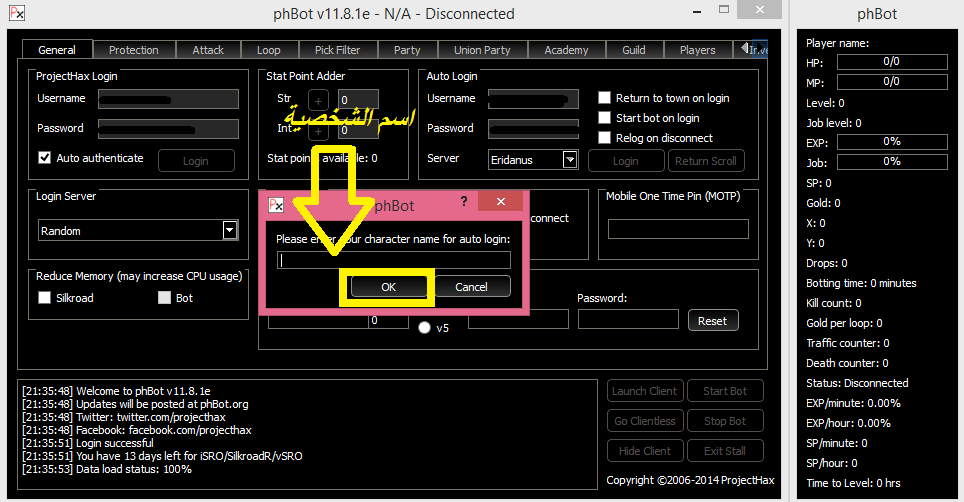Click the Exit Stall button
The height and width of the screenshot is (502, 964).
click(x=725, y=450)
